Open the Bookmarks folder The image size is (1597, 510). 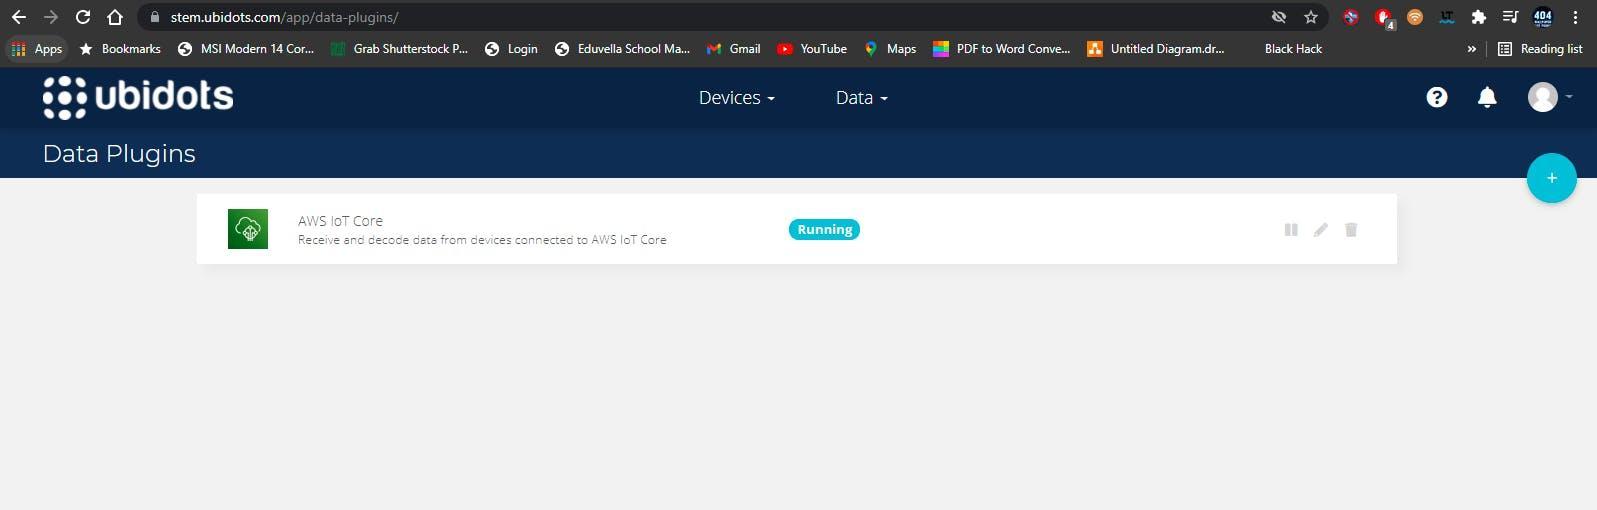click(x=120, y=49)
